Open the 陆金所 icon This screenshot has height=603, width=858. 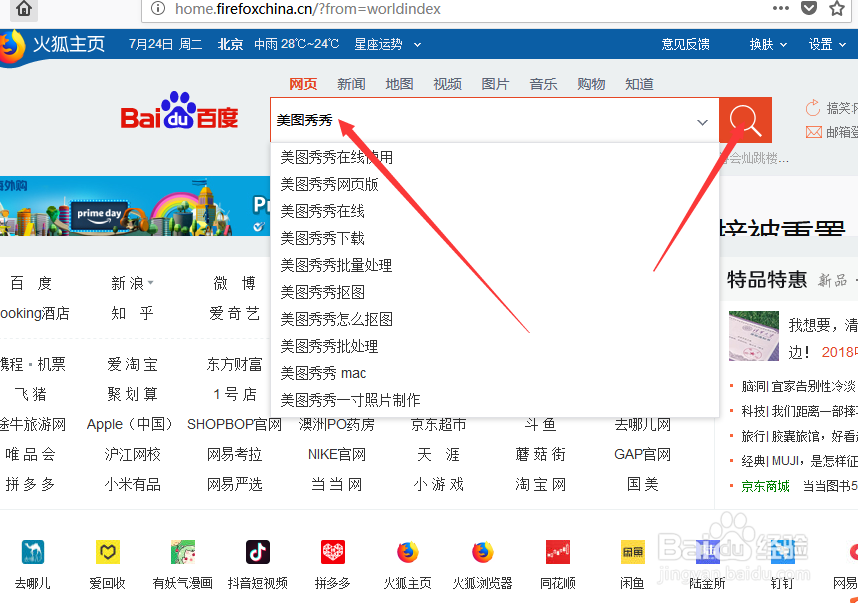point(708,552)
